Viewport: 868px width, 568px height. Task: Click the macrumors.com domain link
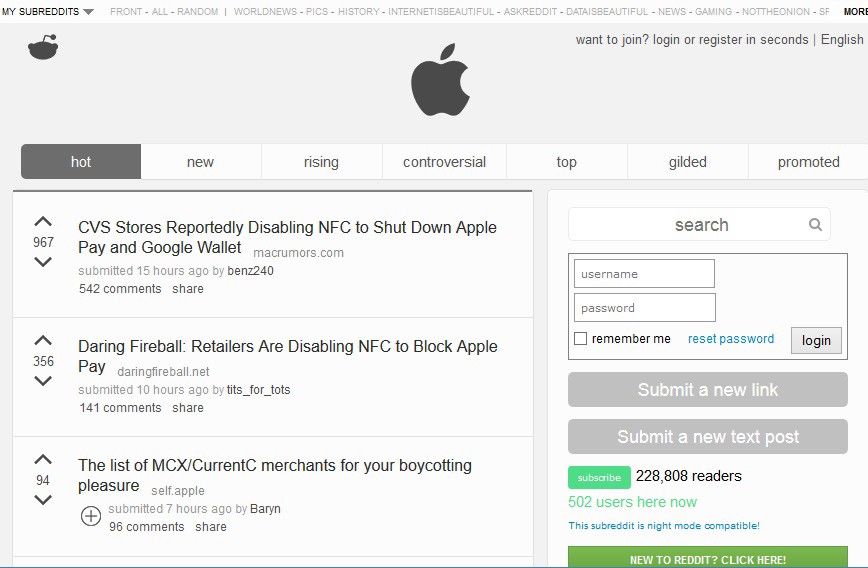point(298,253)
